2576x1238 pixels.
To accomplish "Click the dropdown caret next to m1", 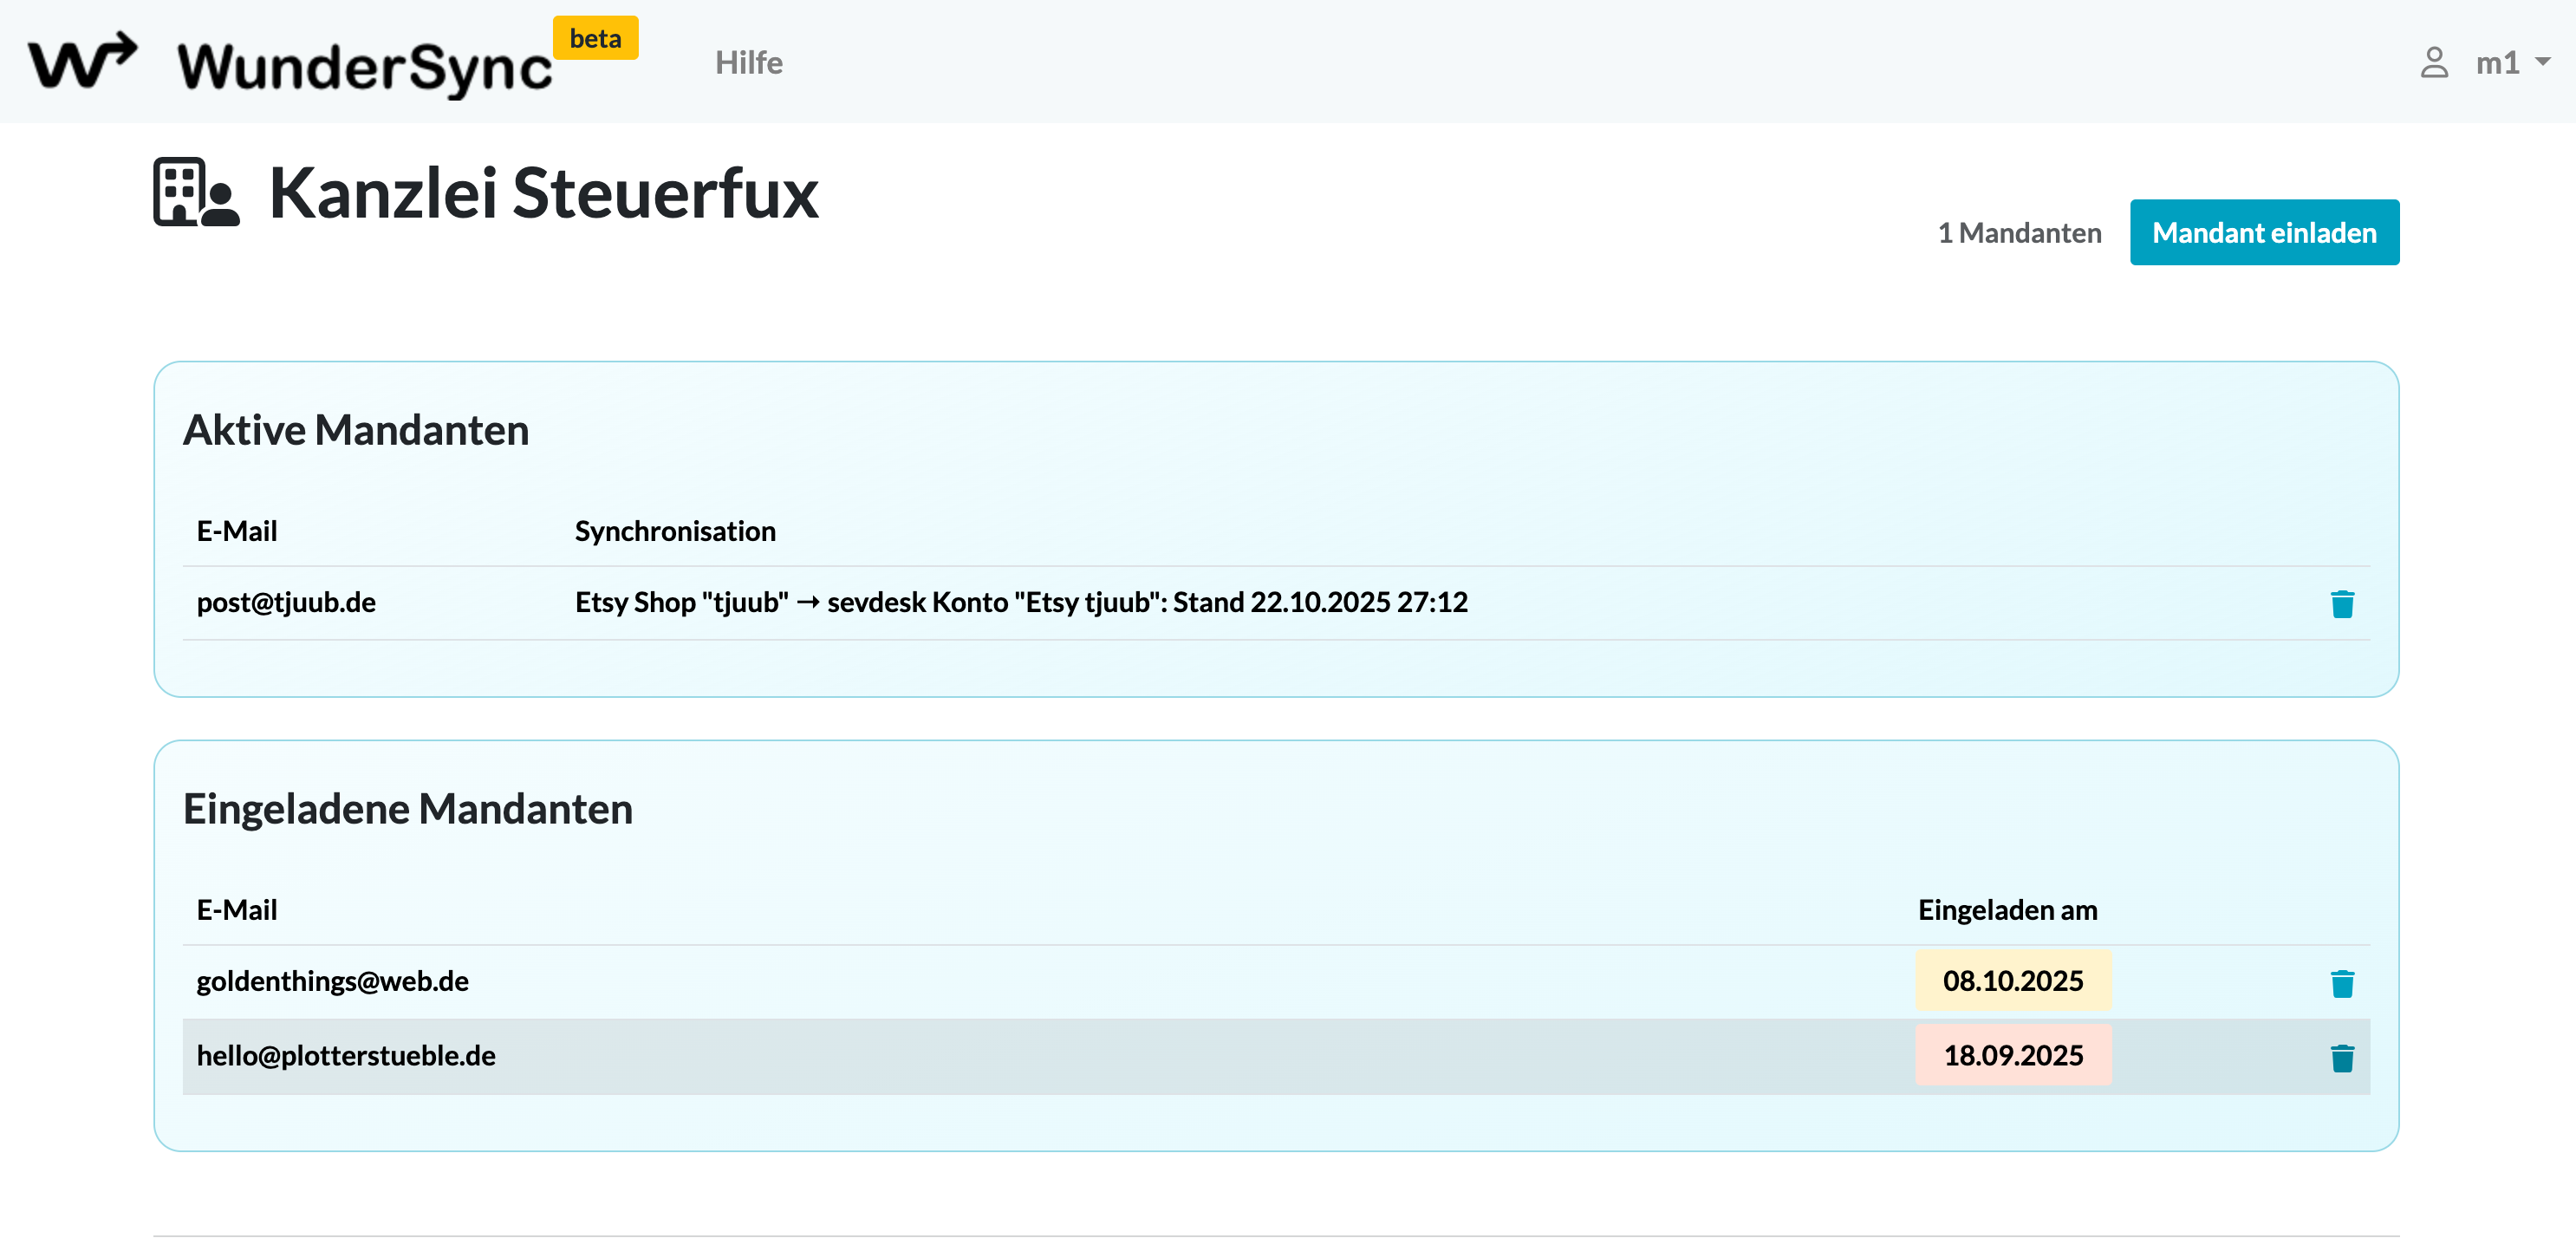I will (x=2543, y=62).
